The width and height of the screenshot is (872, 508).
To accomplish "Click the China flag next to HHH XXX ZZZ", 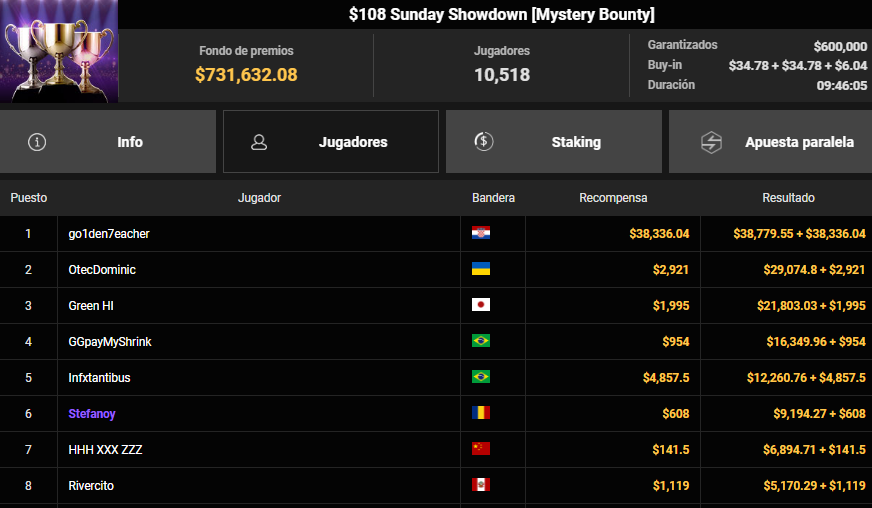I will [481, 448].
